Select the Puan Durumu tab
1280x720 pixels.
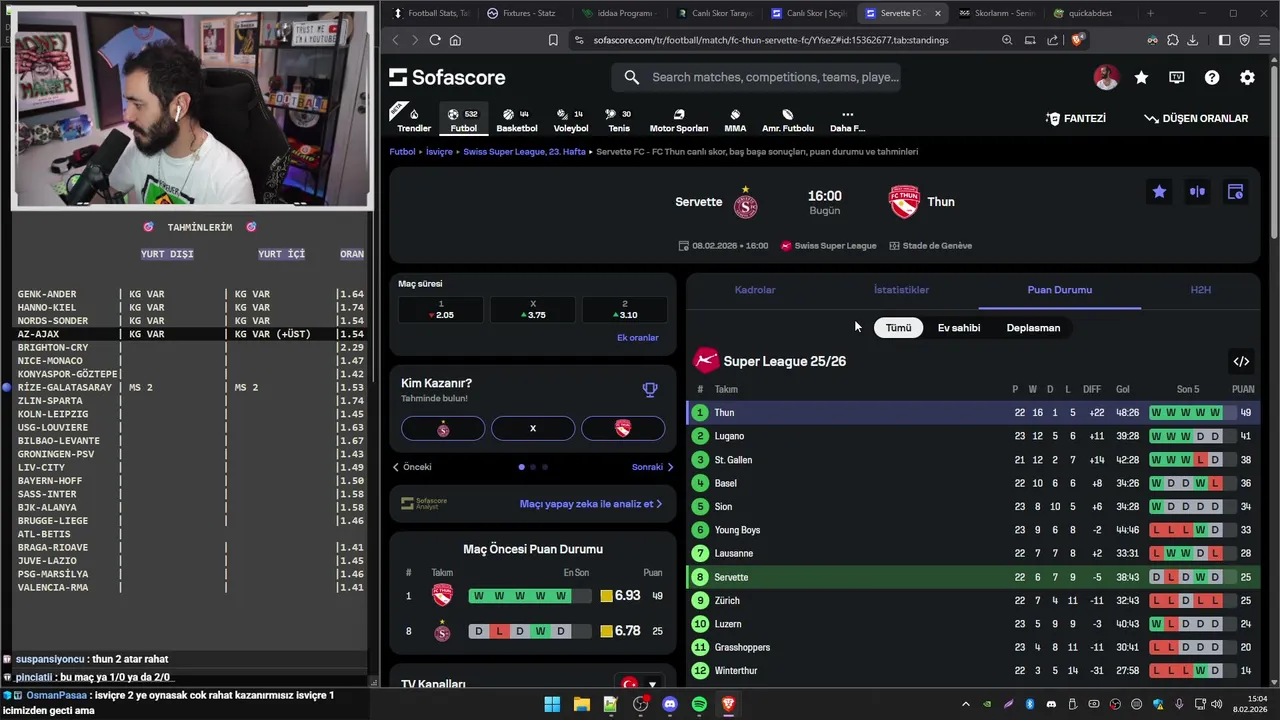[x=1060, y=290]
